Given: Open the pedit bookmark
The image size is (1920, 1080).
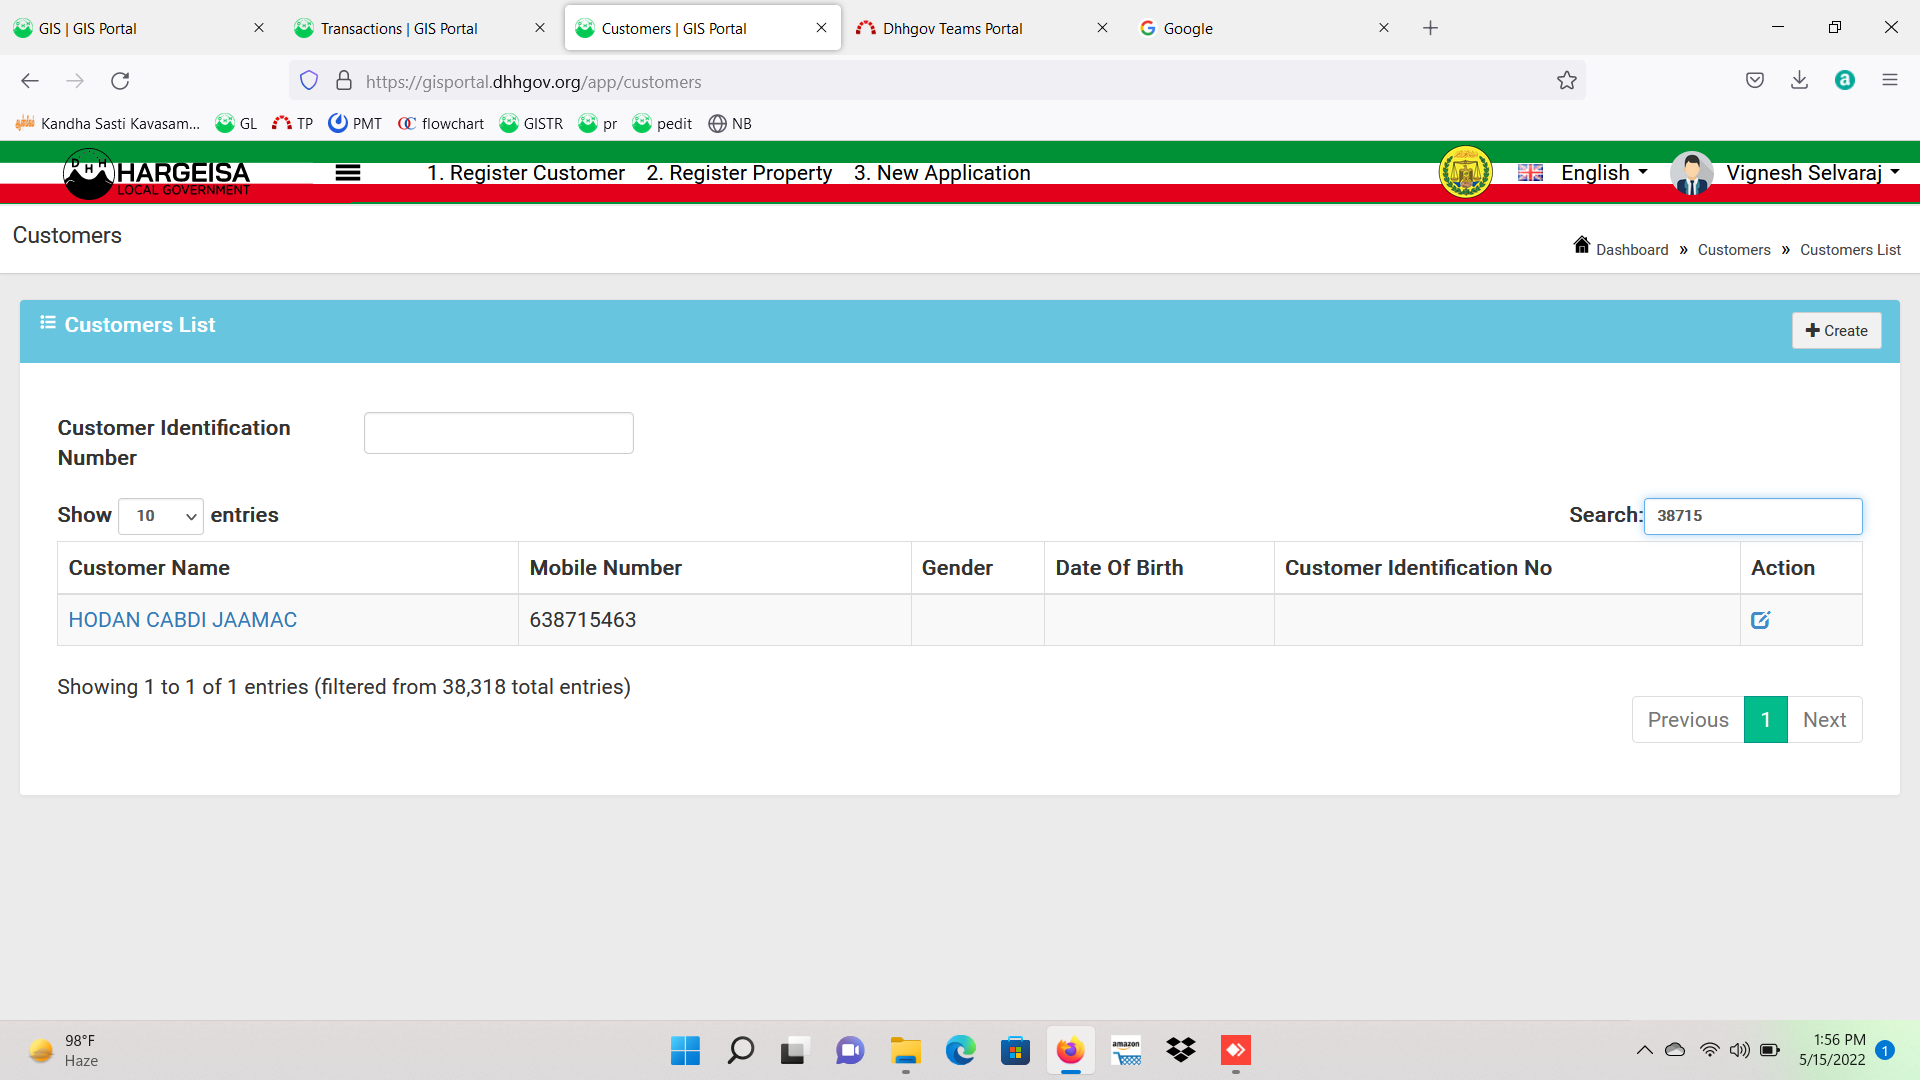Looking at the screenshot, I should point(662,124).
